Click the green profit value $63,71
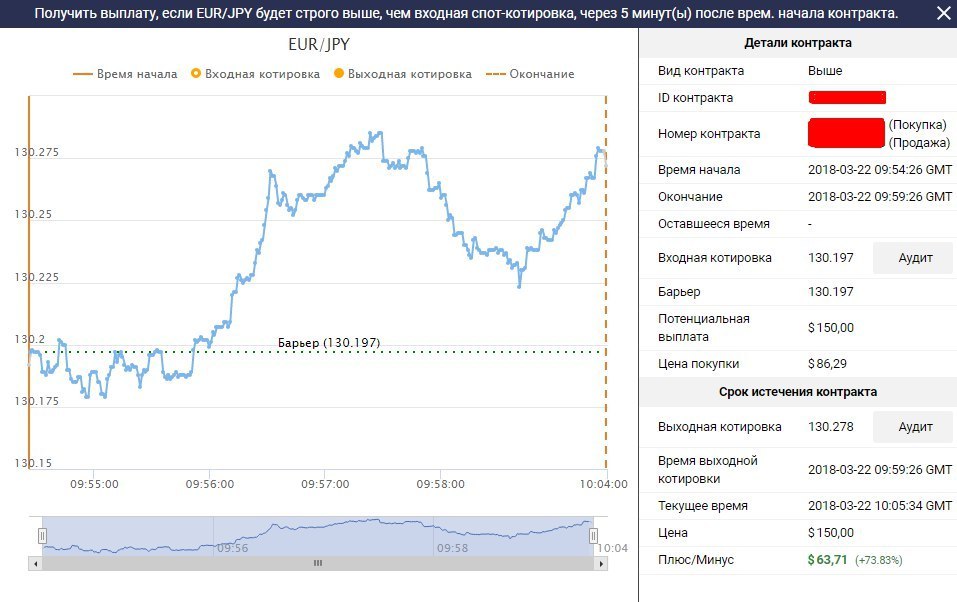Image resolution: width=957 pixels, height=602 pixels. (x=827, y=560)
